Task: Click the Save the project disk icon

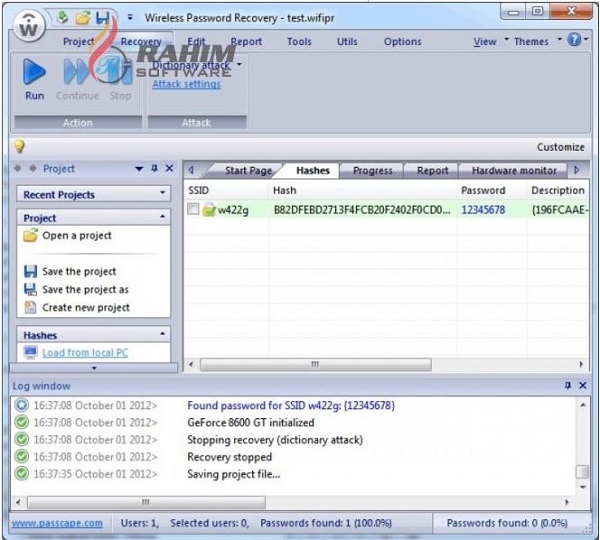Action: (x=30, y=271)
